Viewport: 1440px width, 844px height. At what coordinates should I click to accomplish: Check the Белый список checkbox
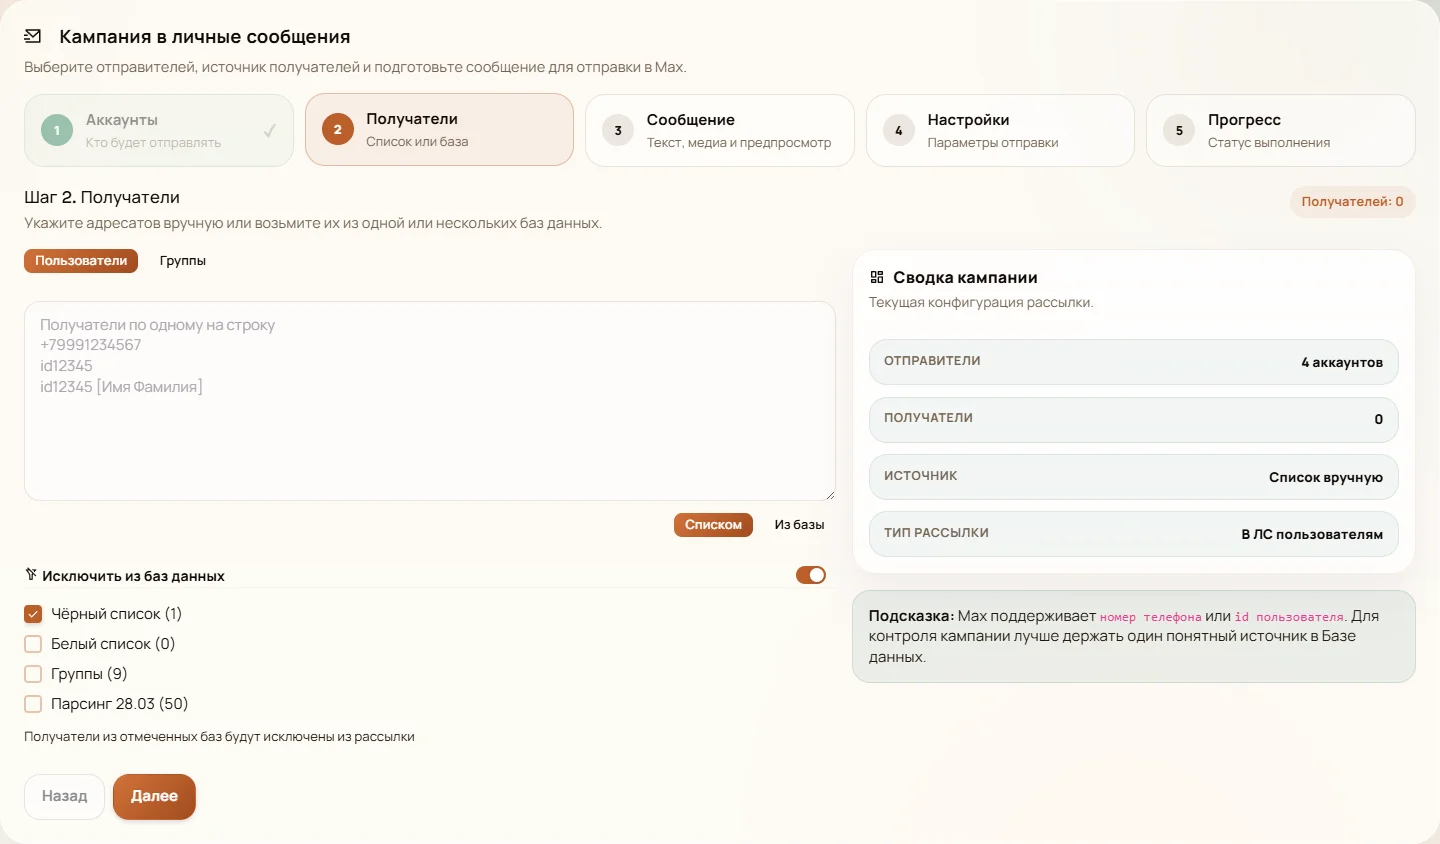point(33,644)
